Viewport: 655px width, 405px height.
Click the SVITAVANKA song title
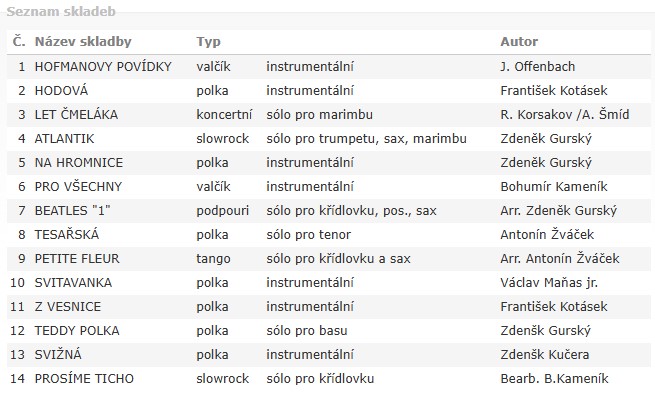pos(73,283)
